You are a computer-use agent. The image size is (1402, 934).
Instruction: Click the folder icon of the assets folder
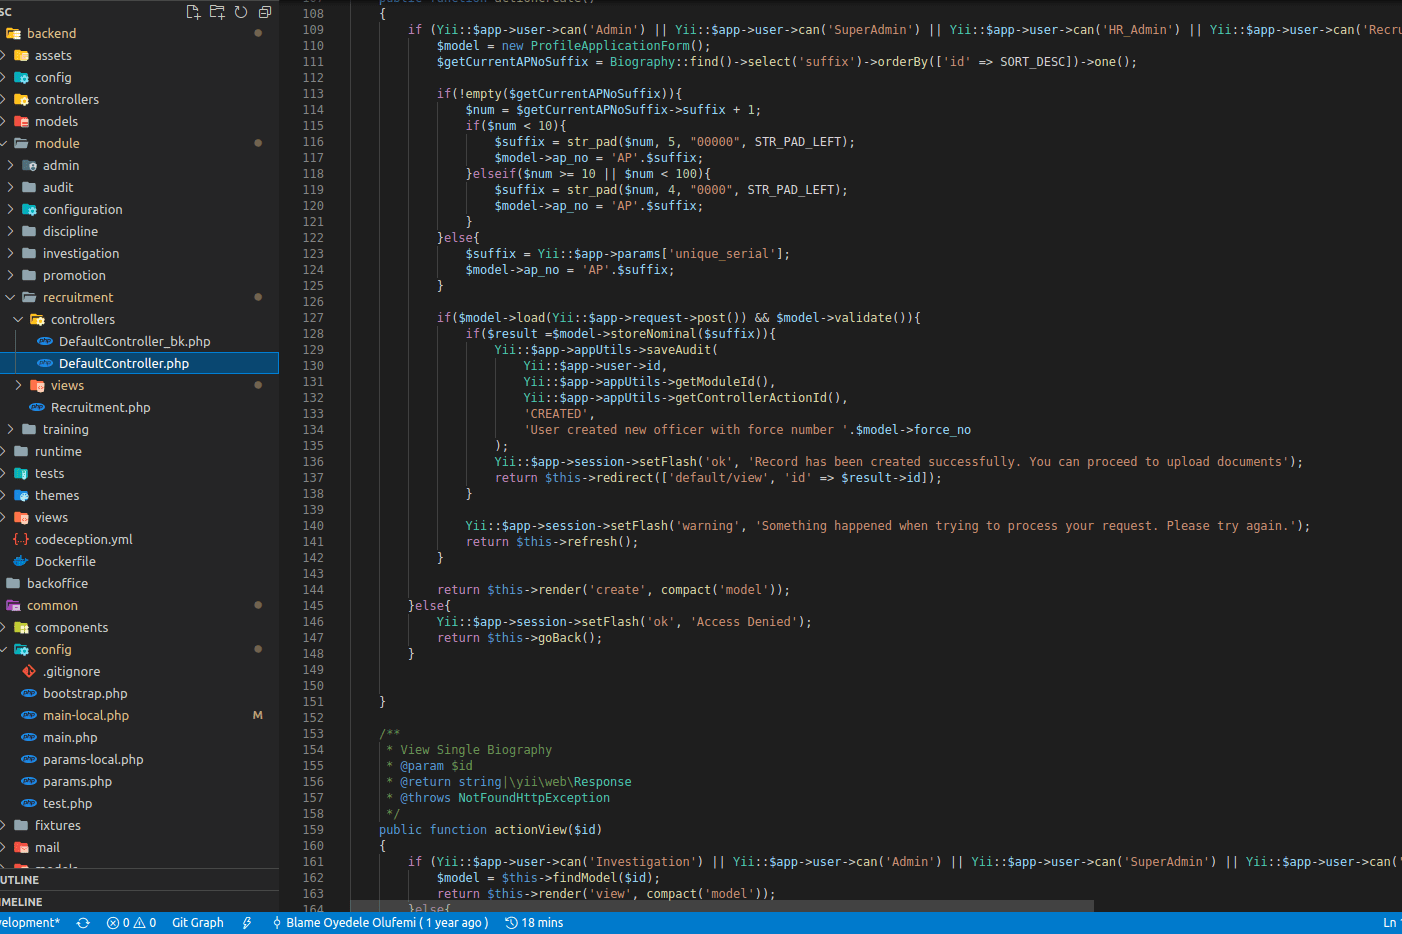point(21,55)
